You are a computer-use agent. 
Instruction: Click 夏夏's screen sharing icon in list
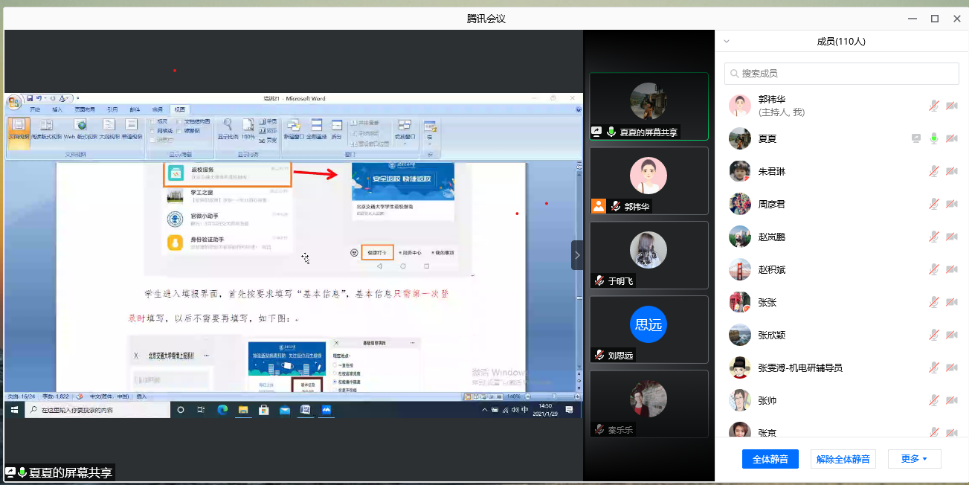coord(916,139)
